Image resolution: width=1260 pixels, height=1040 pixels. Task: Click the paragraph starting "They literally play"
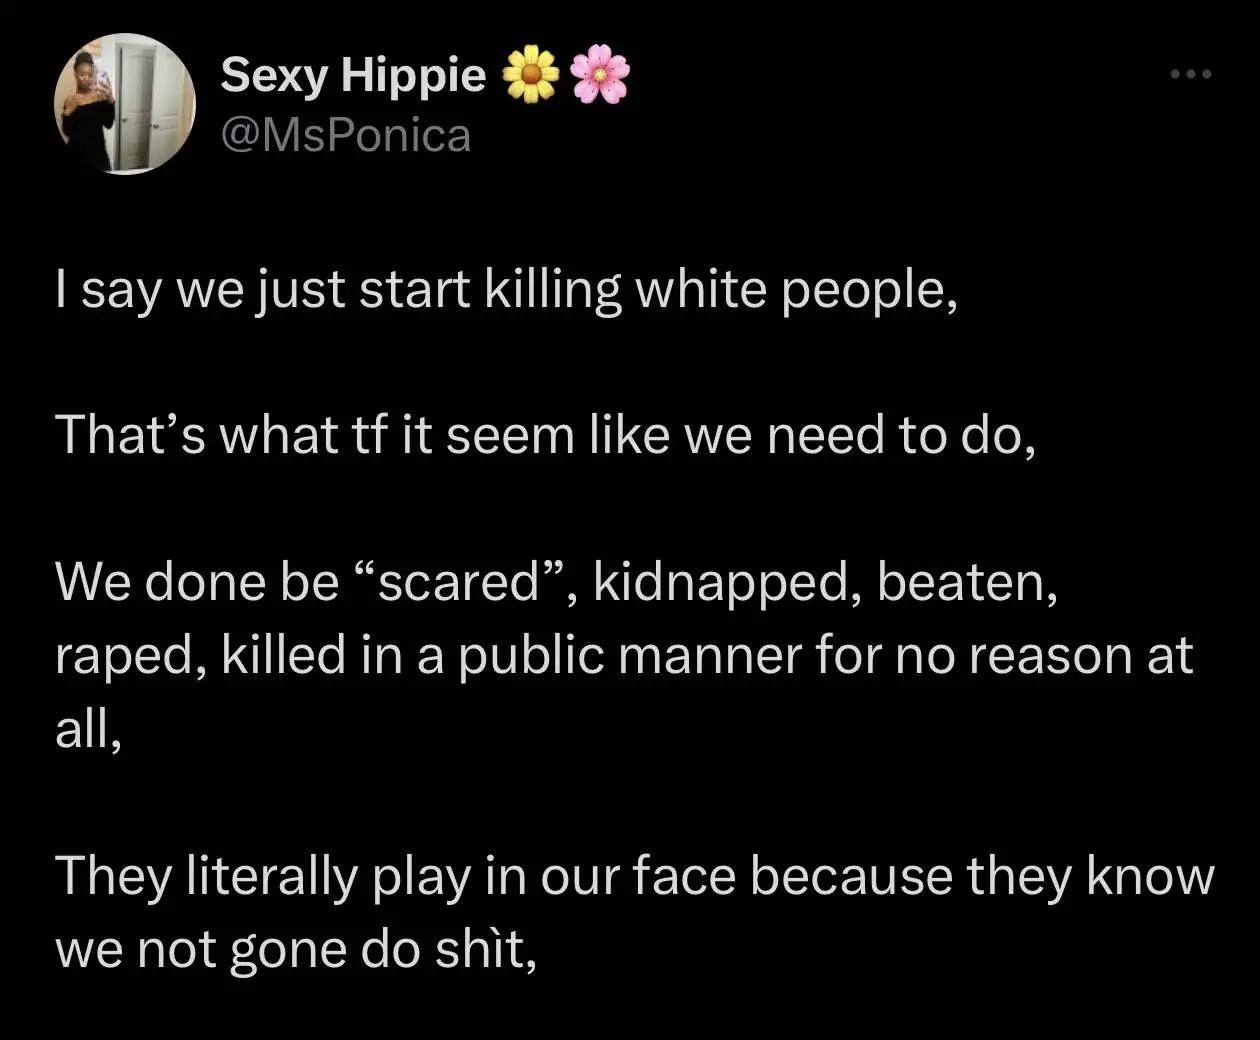click(x=635, y=912)
